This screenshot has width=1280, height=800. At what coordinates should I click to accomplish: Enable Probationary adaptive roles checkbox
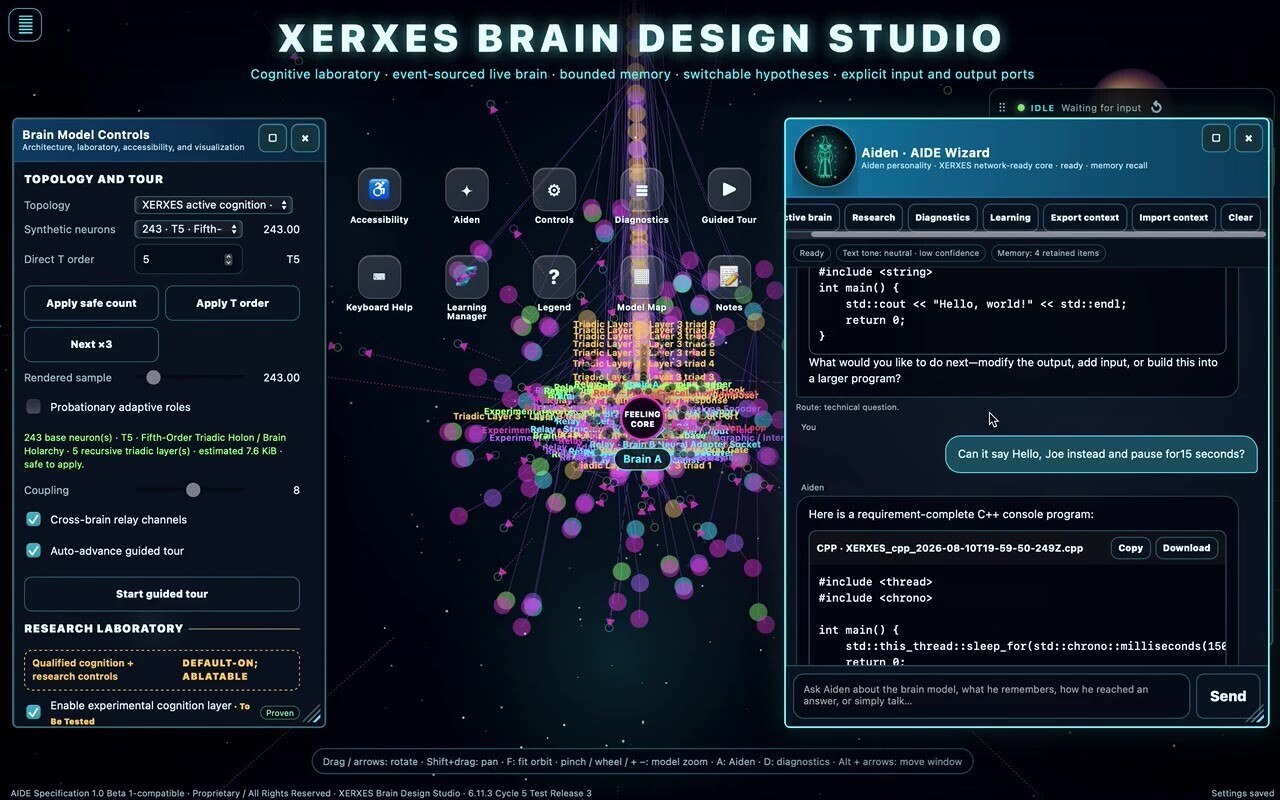point(34,407)
